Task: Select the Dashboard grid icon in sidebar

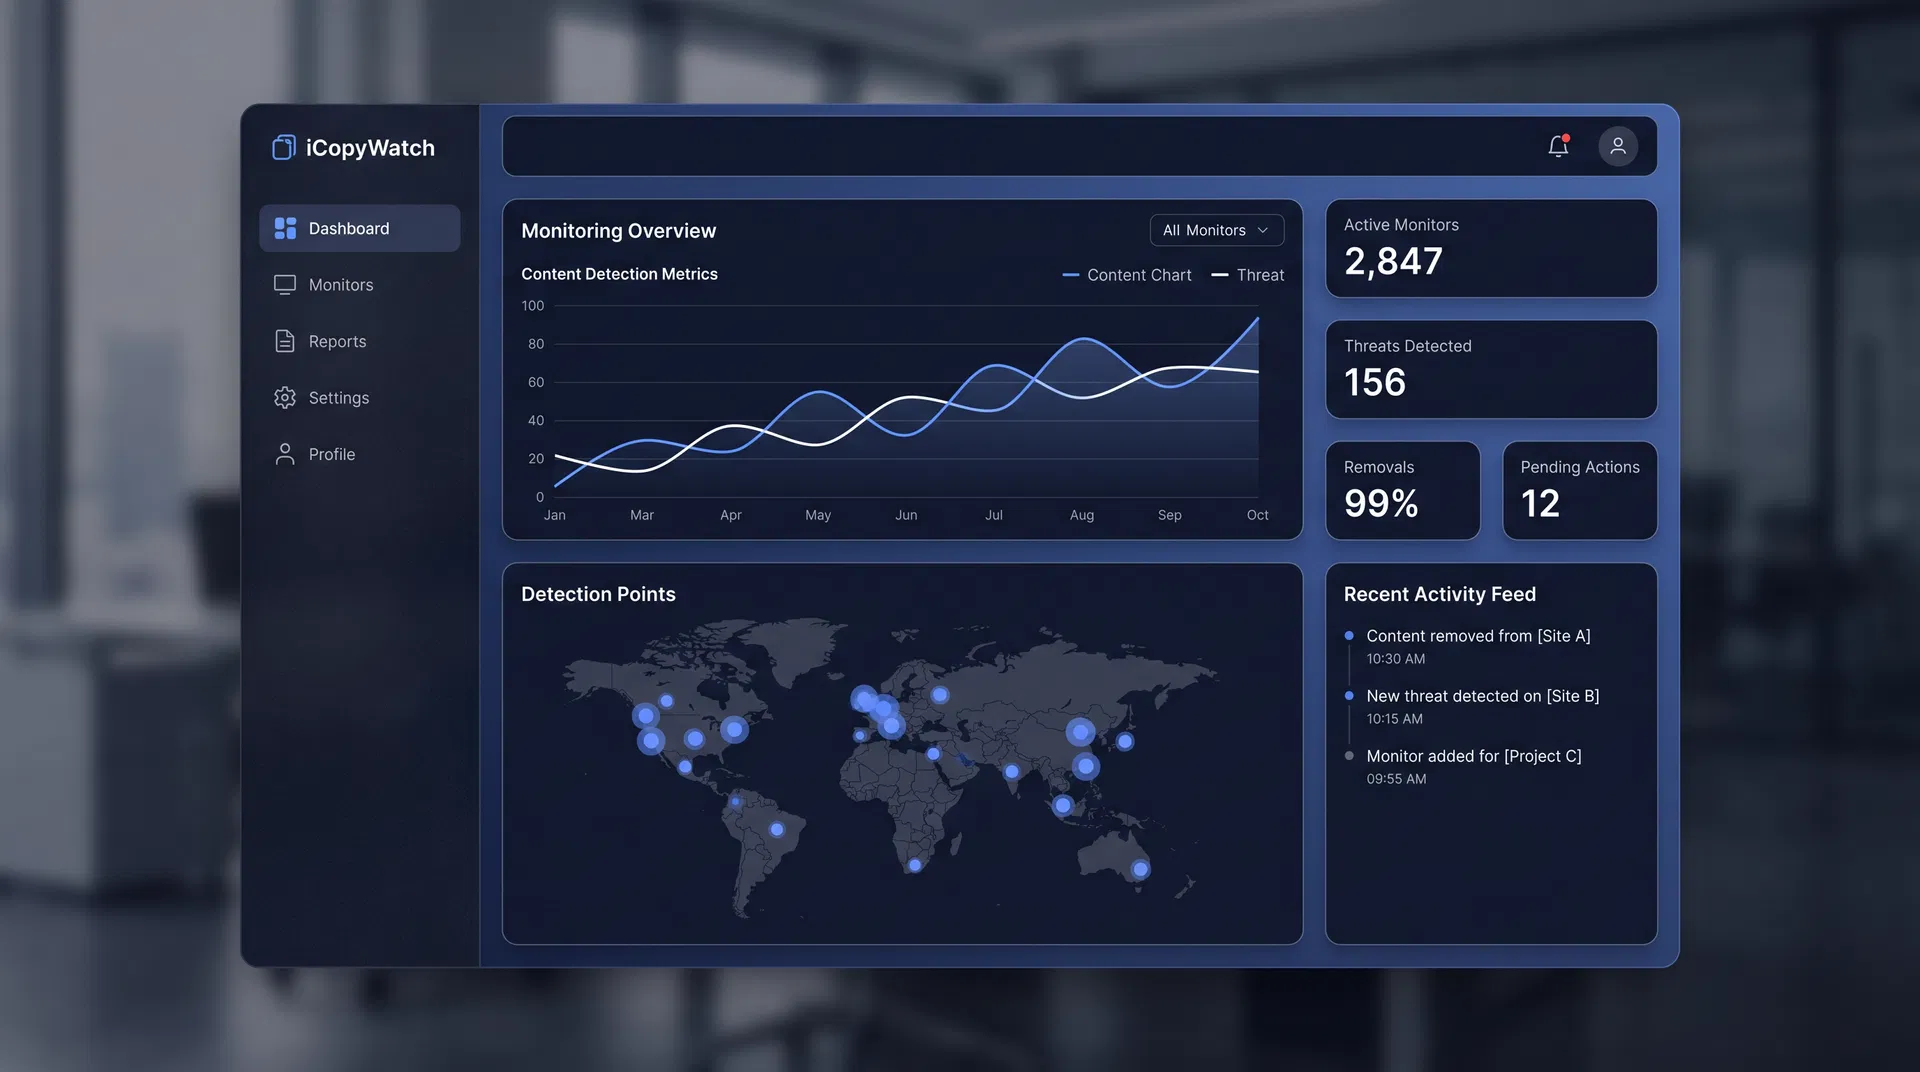Action: coord(284,228)
